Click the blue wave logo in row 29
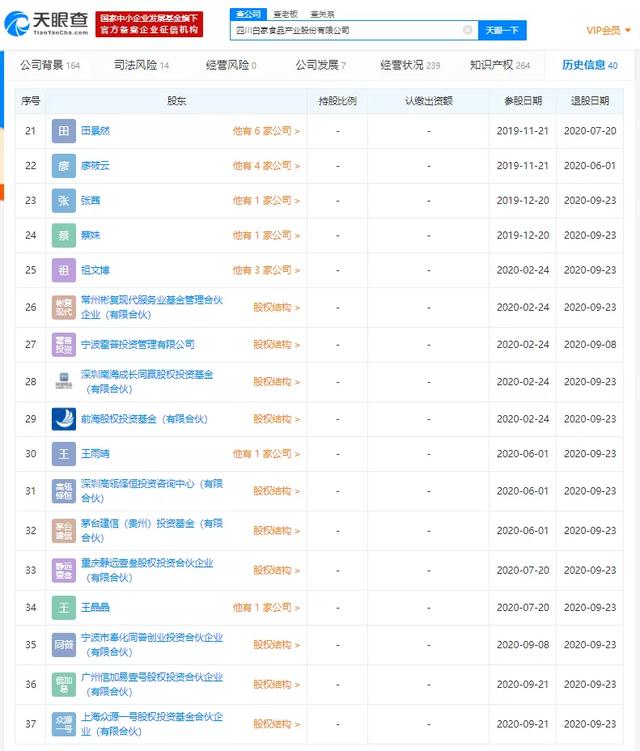 [64, 419]
